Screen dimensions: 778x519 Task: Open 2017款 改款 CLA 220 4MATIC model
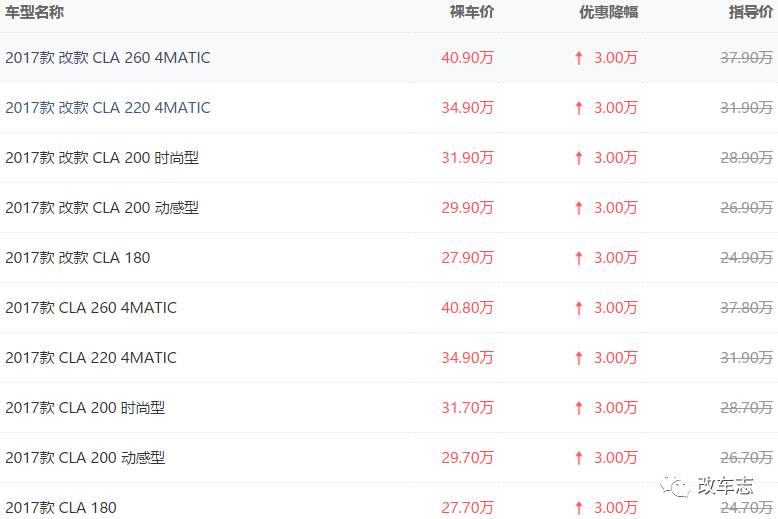(x=108, y=108)
